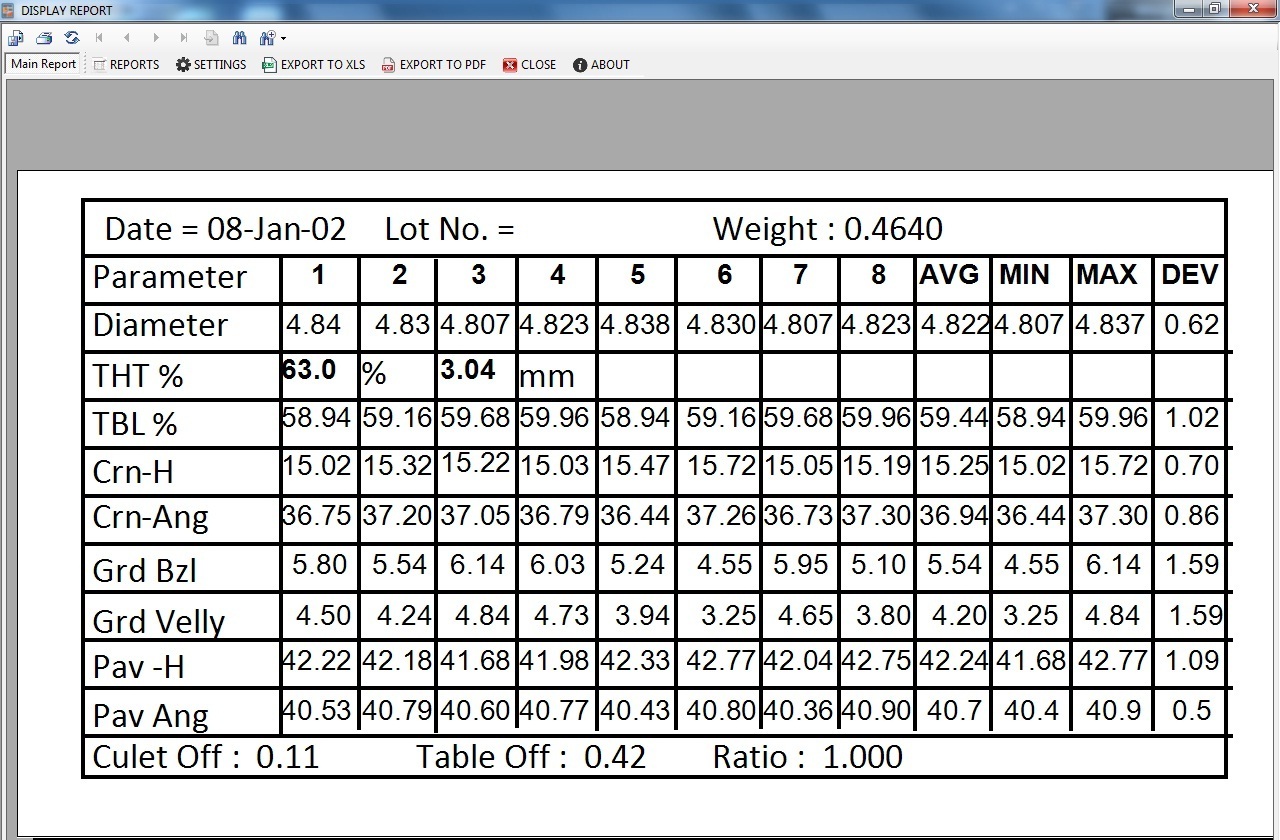This screenshot has height=840, width=1280.
Task: Click the Crn-H row label
Action: [x=133, y=471]
